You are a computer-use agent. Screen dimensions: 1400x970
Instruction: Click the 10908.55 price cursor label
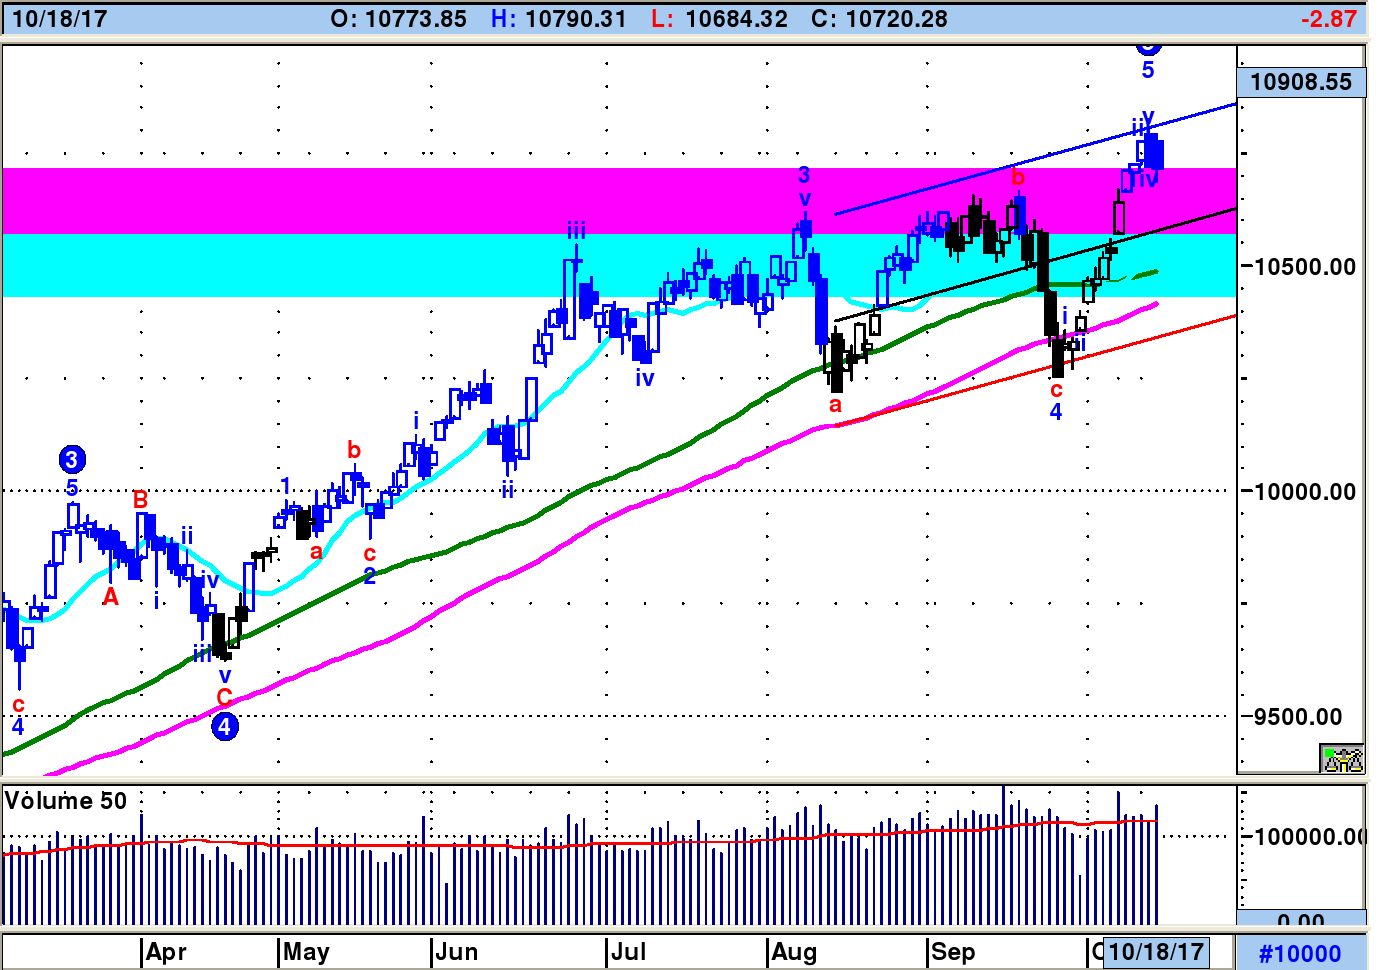pos(1301,82)
